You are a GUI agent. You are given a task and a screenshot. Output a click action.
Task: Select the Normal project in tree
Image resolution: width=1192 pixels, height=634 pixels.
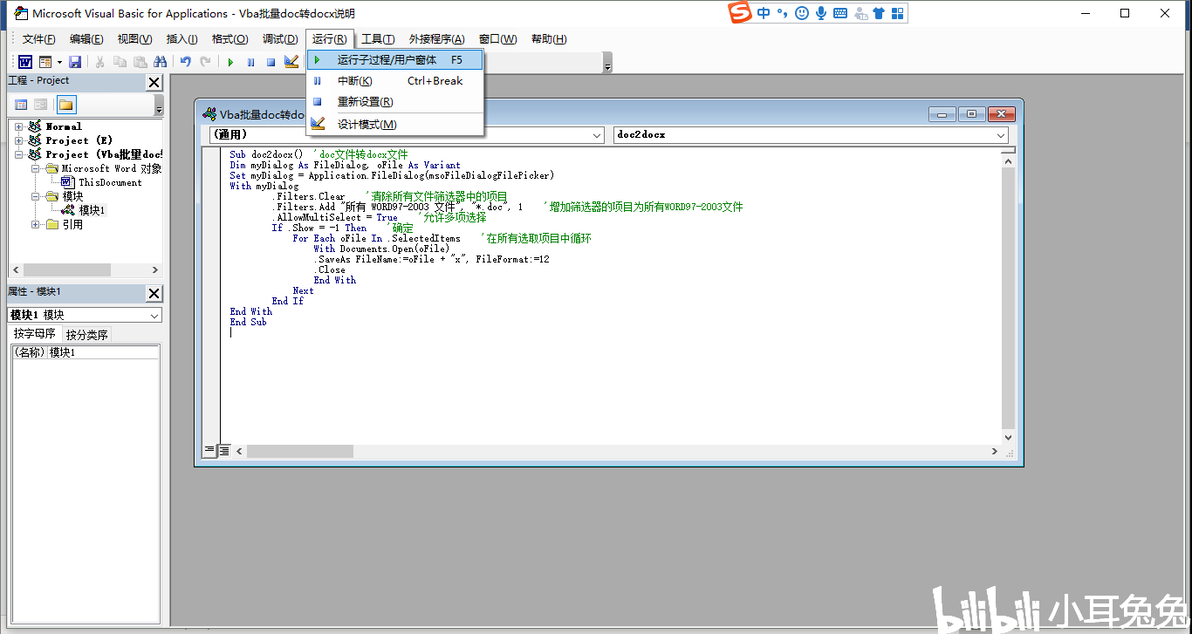click(63, 127)
